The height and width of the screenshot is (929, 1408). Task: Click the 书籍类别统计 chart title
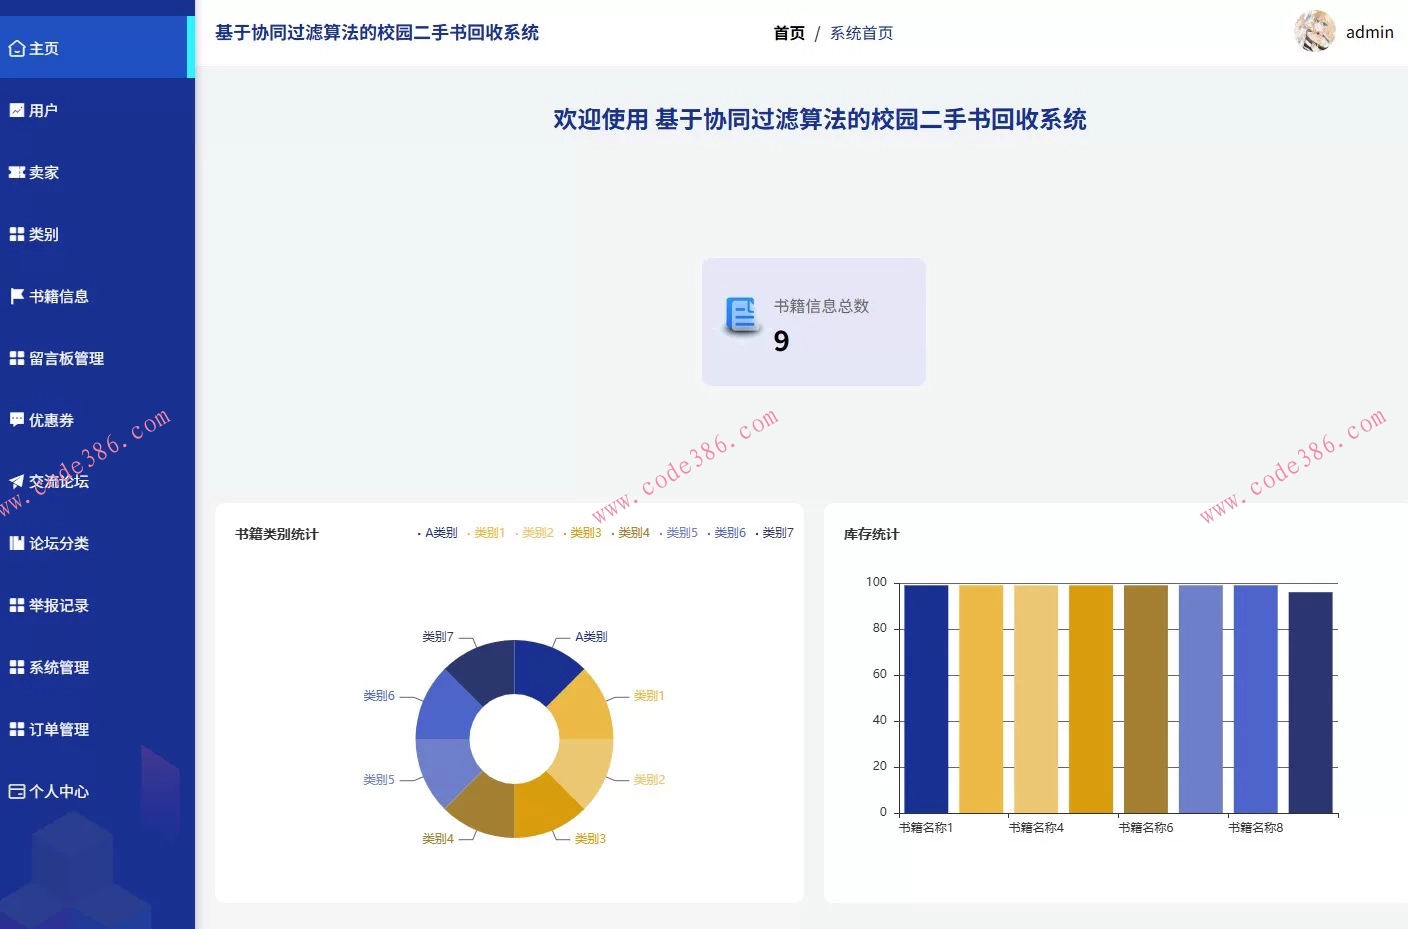click(277, 534)
